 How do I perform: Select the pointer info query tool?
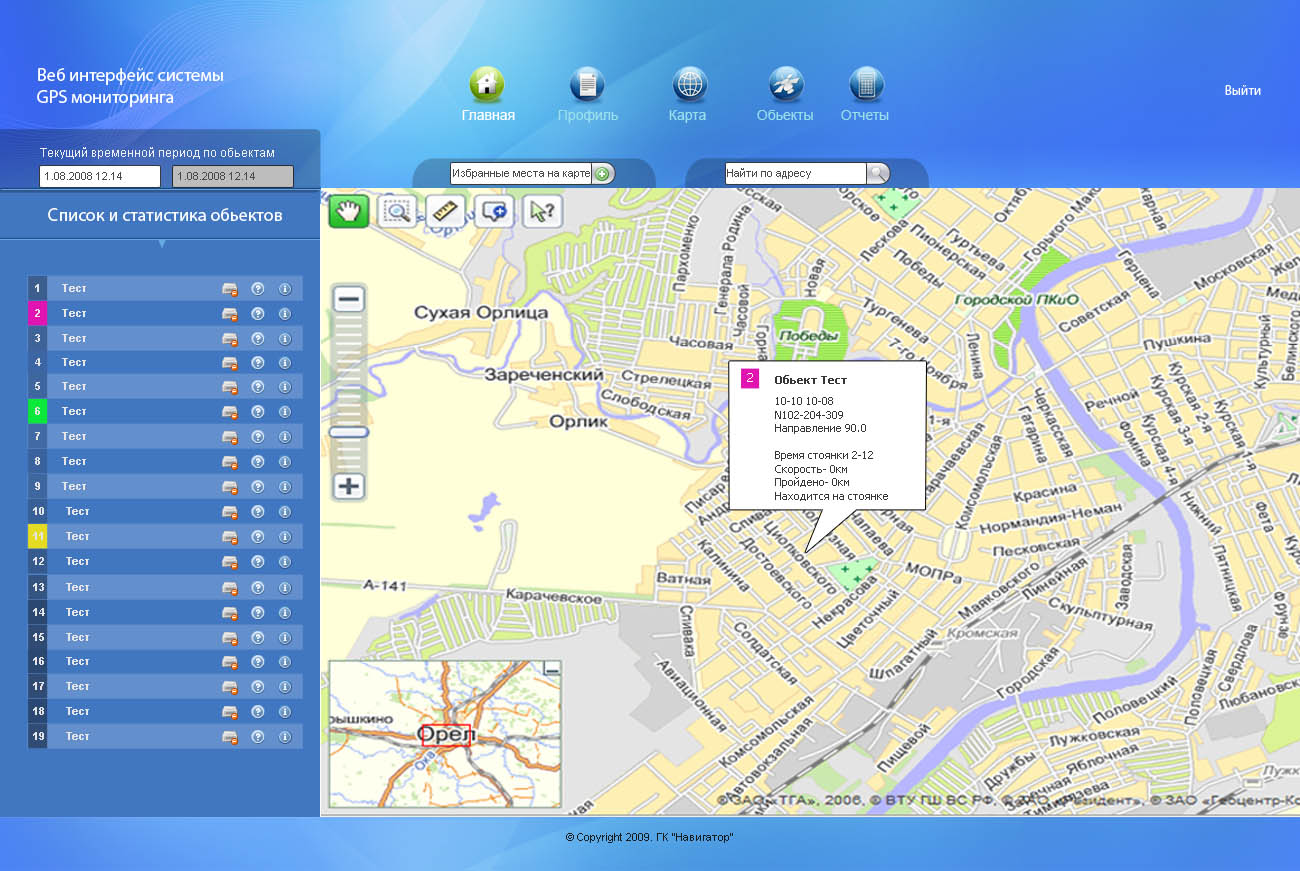pyautogui.click(x=542, y=211)
